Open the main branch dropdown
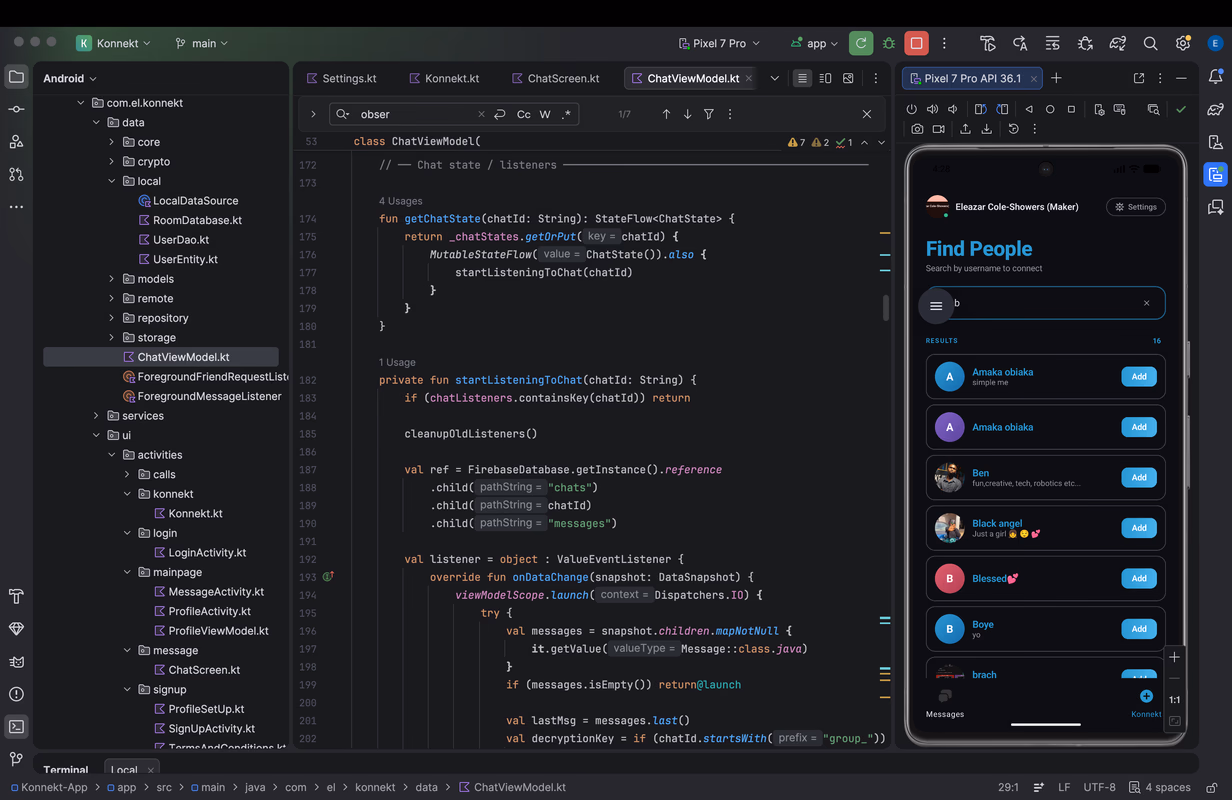This screenshot has height=800, width=1232. [201, 43]
